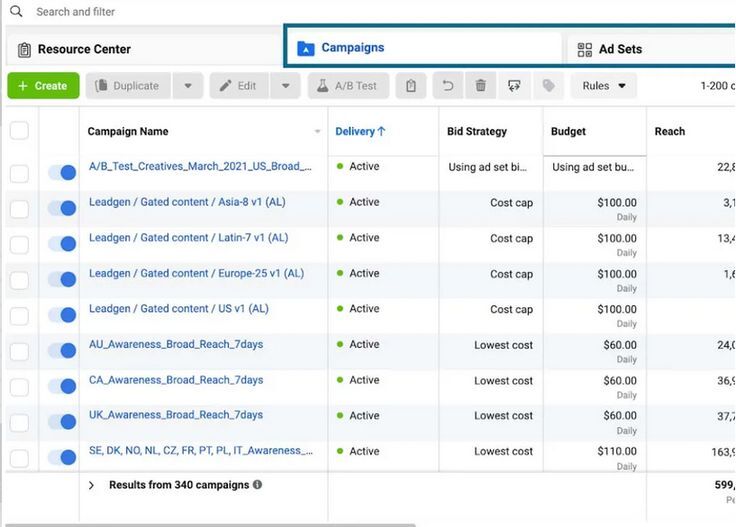Select all campaigns with header checkbox
This screenshot has width=736, height=527.
pos(19,131)
